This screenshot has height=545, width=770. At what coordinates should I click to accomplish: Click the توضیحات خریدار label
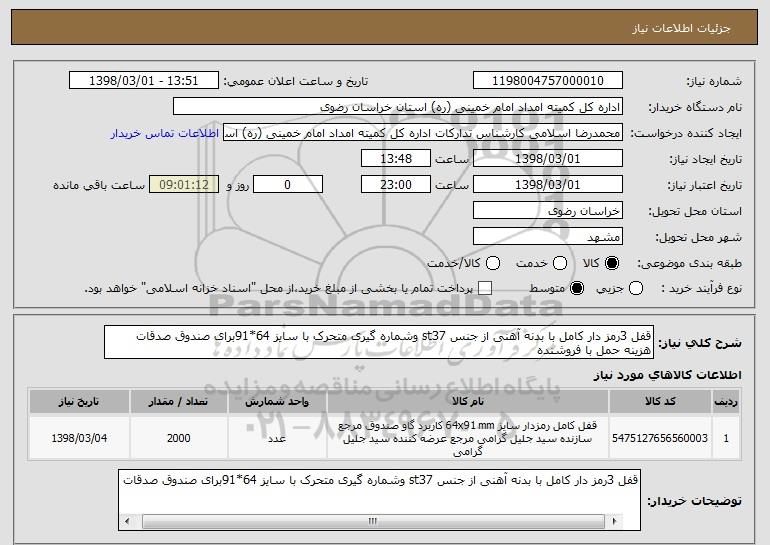(x=694, y=501)
